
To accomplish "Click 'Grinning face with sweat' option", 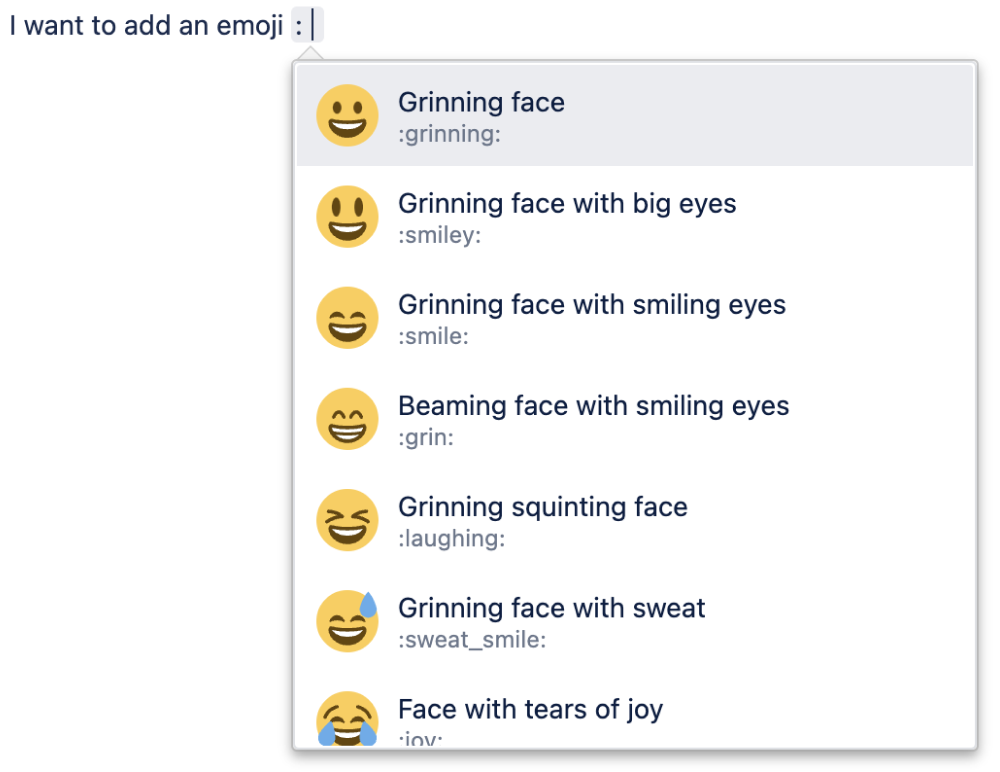I will [x=551, y=608].
